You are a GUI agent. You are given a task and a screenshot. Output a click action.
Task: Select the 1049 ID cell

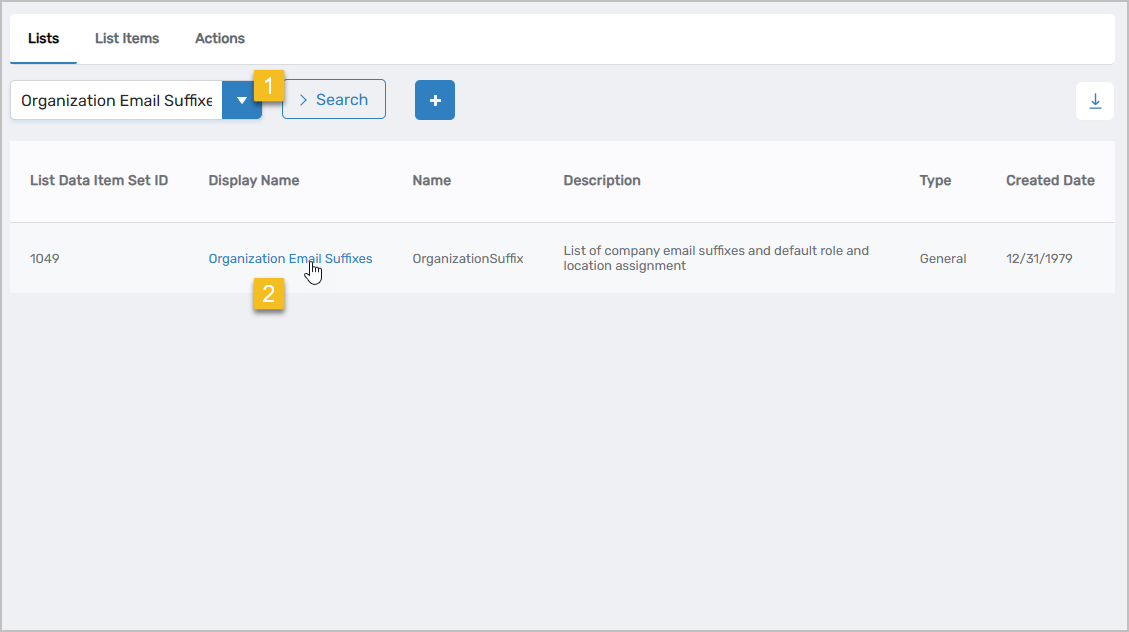[45, 259]
